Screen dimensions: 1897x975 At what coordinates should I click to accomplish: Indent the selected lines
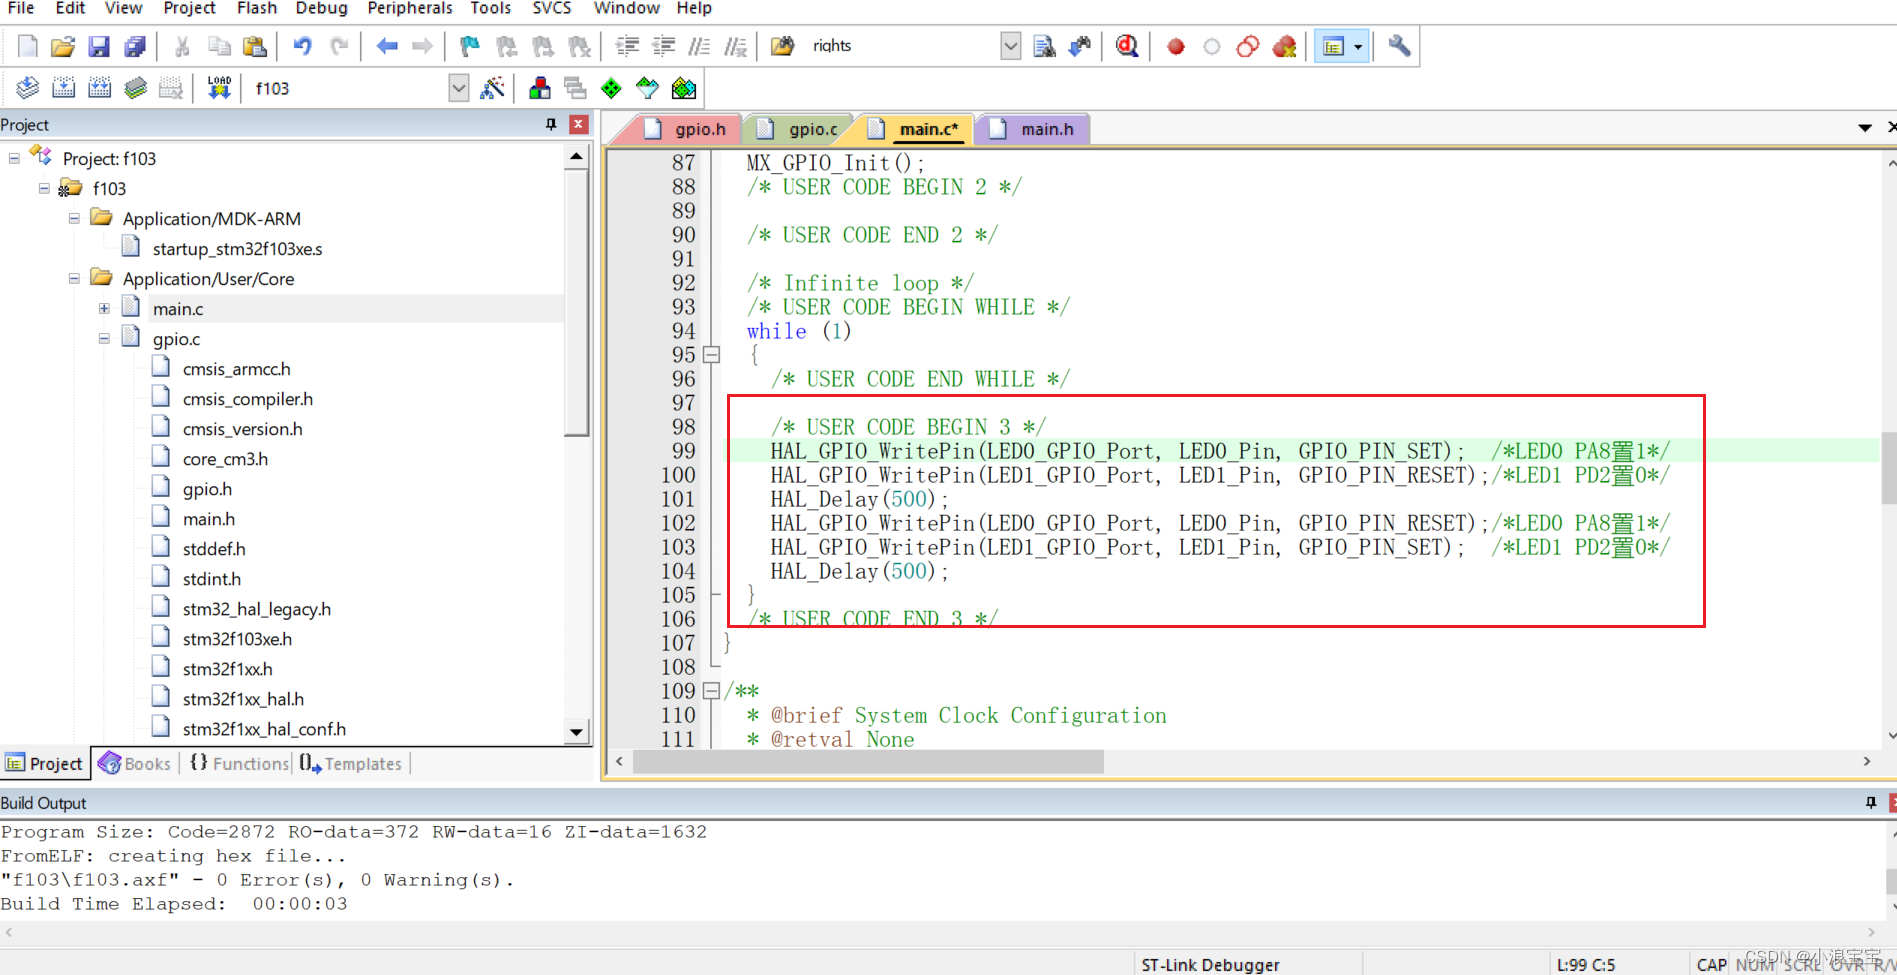(627, 46)
